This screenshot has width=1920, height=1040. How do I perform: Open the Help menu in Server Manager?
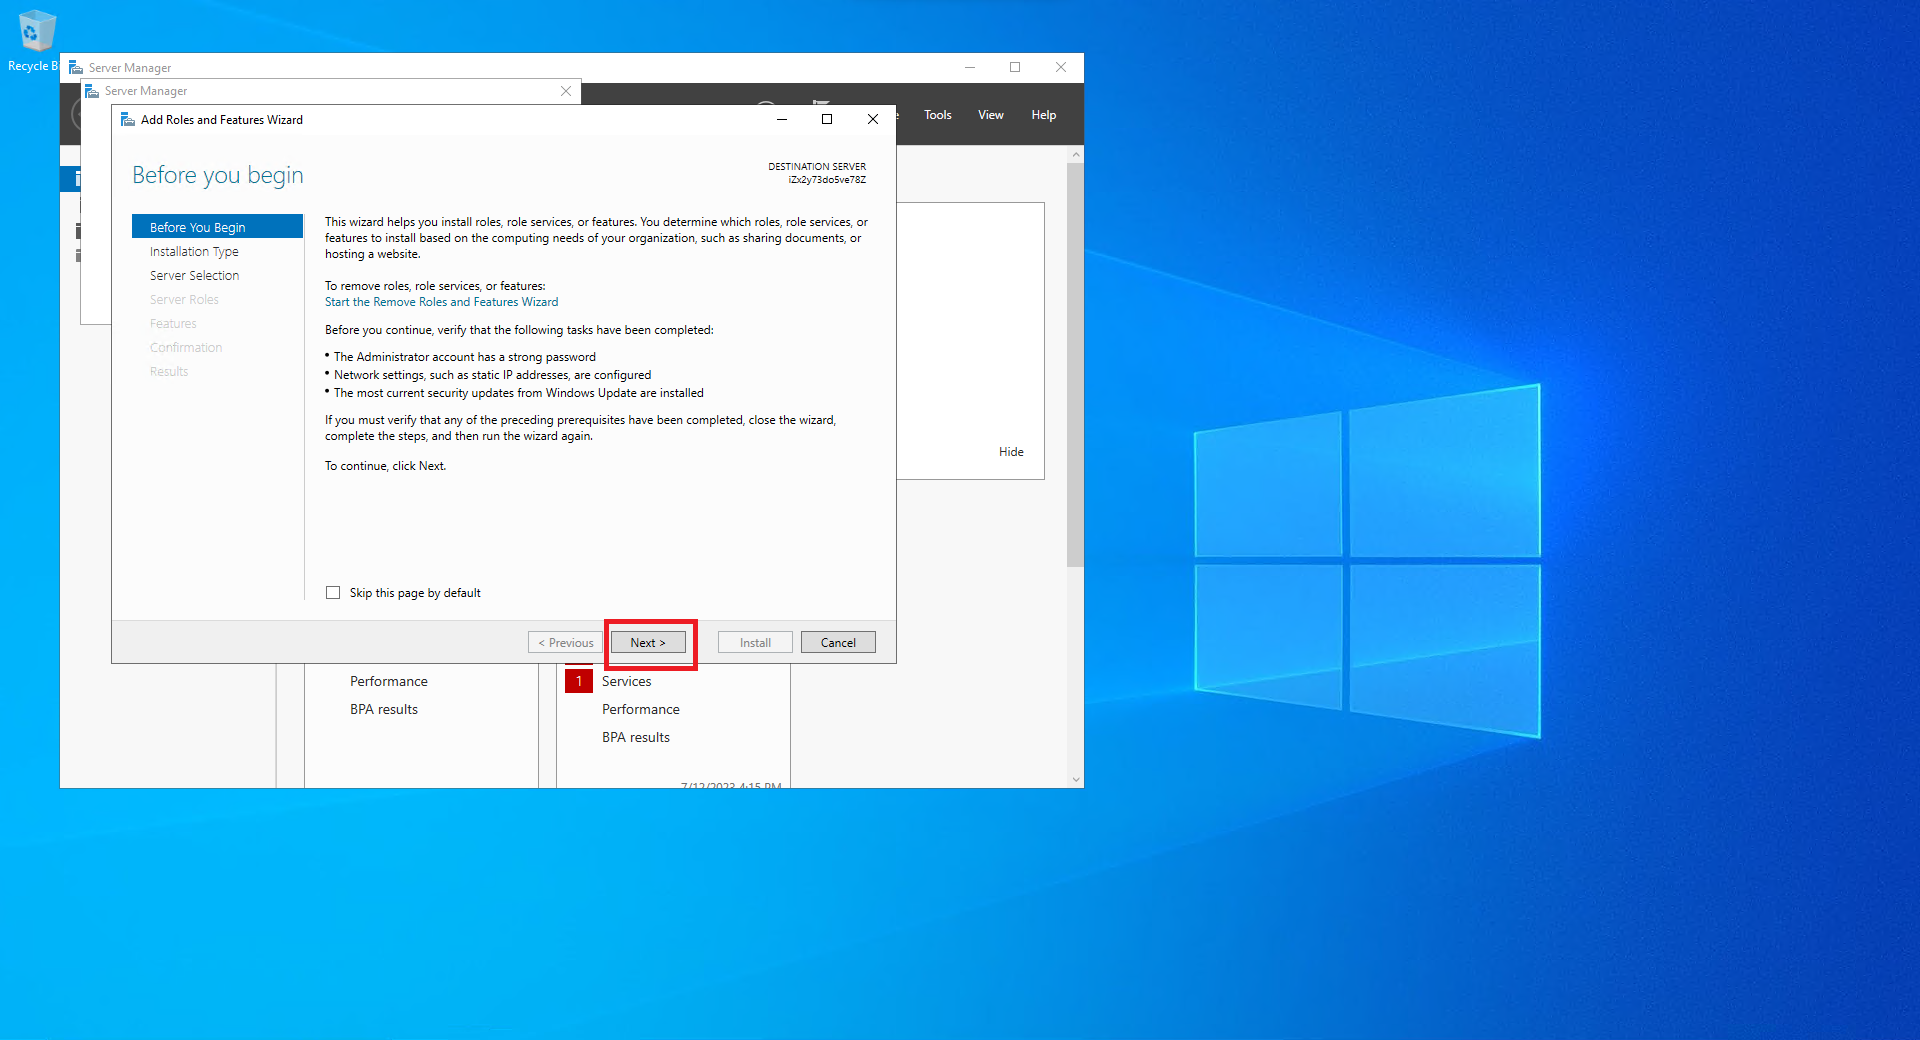coord(1043,115)
